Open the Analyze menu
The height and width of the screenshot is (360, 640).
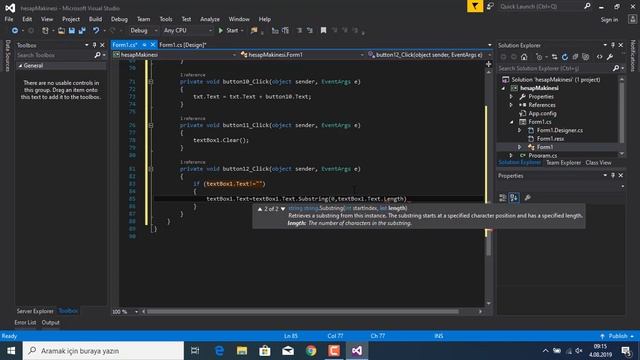click(x=210, y=19)
